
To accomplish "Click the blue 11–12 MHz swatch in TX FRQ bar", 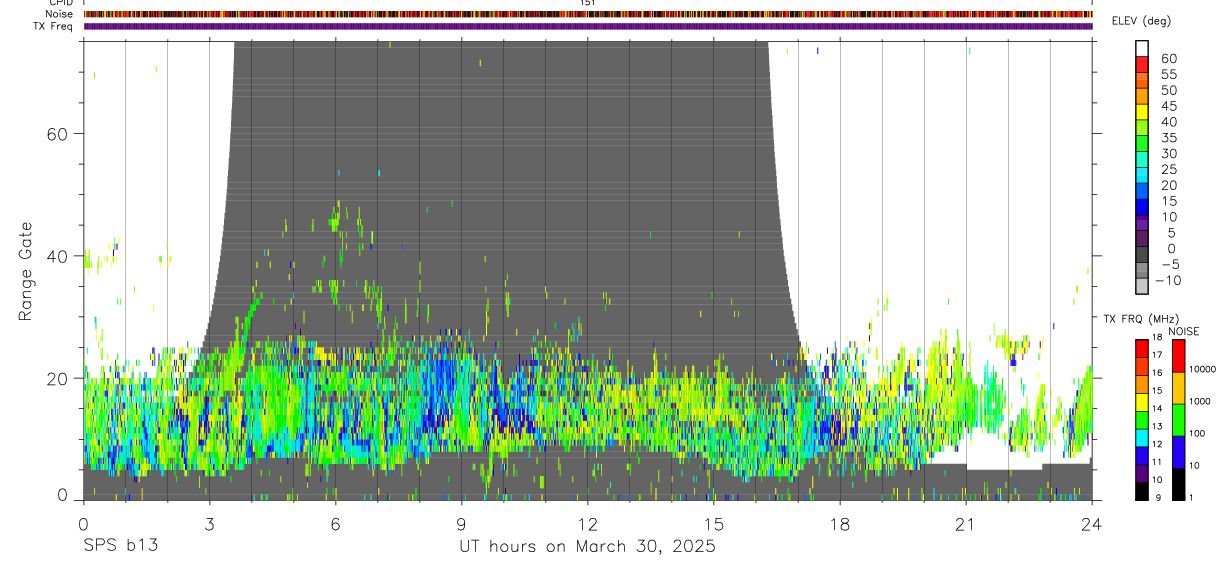I will click(x=1142, y=456).
